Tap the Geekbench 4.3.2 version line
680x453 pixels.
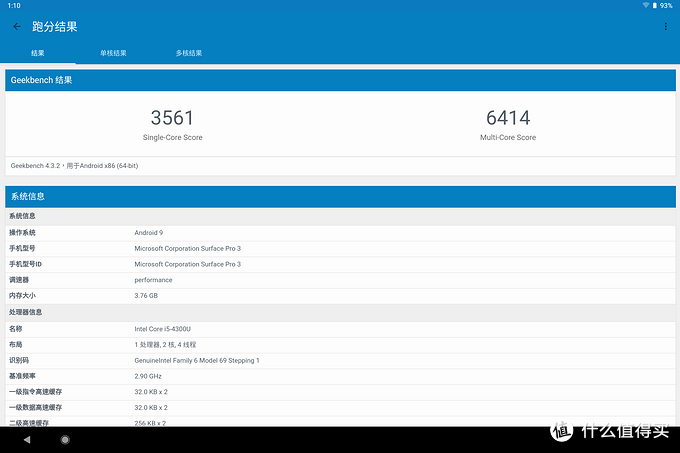point(74,166)
